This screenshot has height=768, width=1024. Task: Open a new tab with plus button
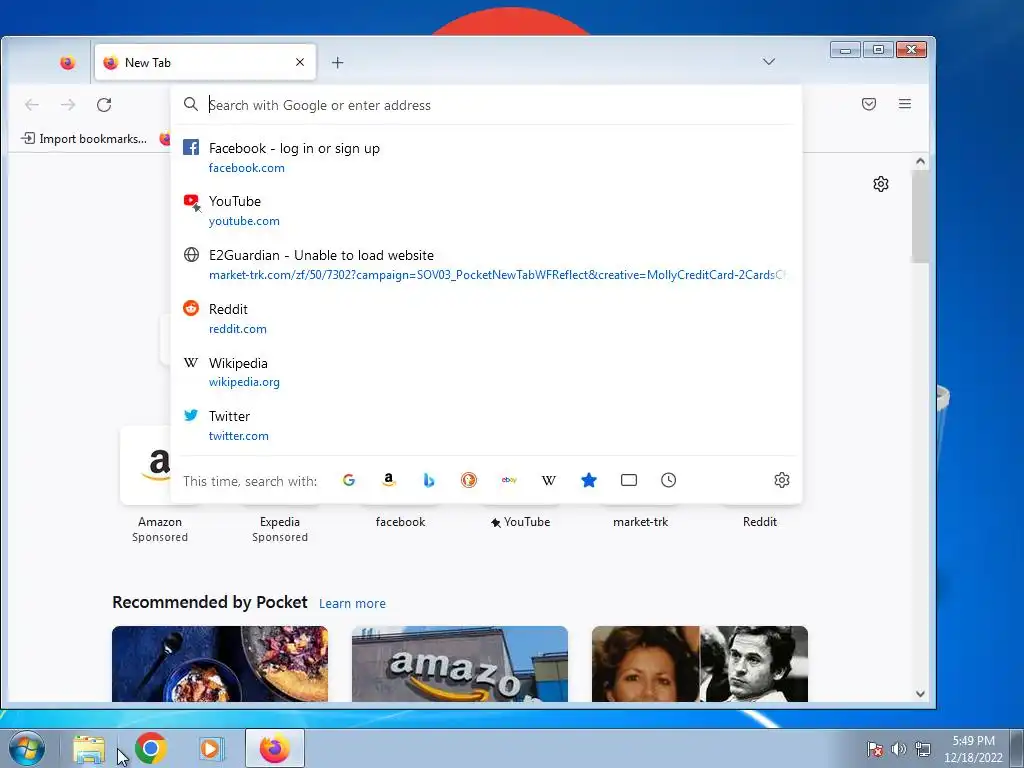click(337, 63)
